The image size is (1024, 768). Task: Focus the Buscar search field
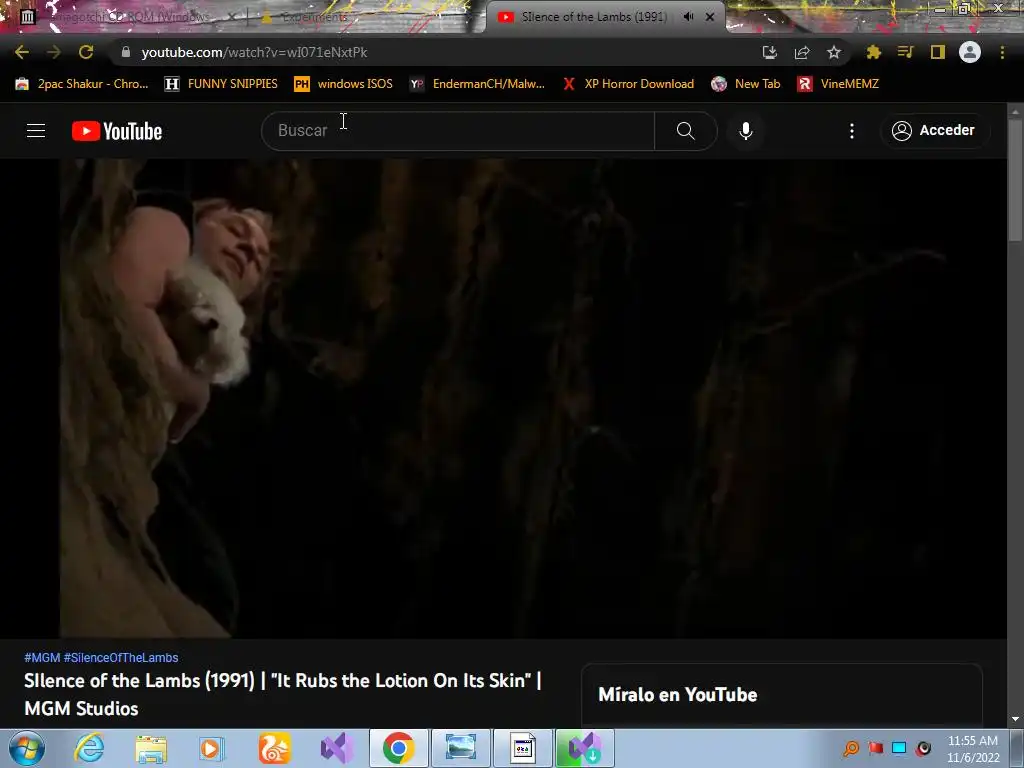[458, 131]
